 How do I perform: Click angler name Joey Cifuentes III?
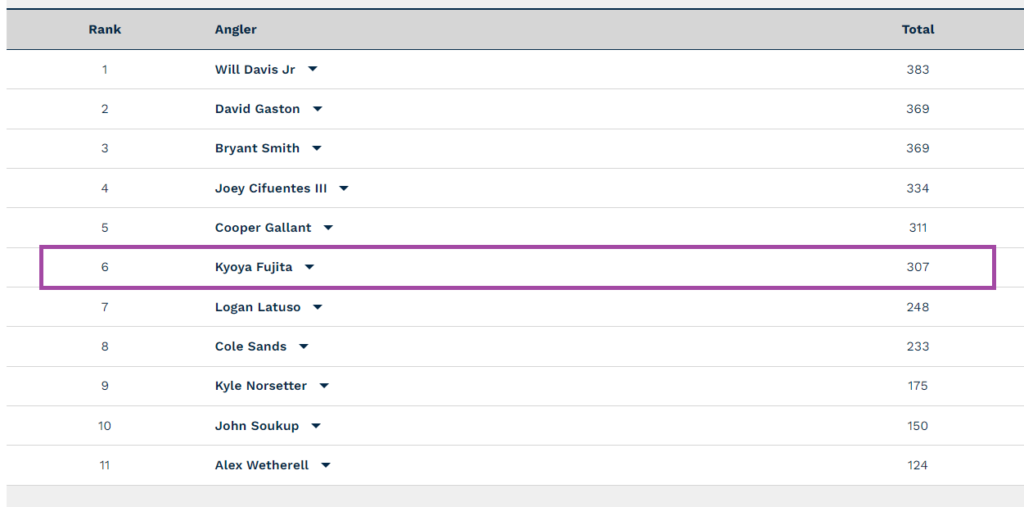coord(271,188)
